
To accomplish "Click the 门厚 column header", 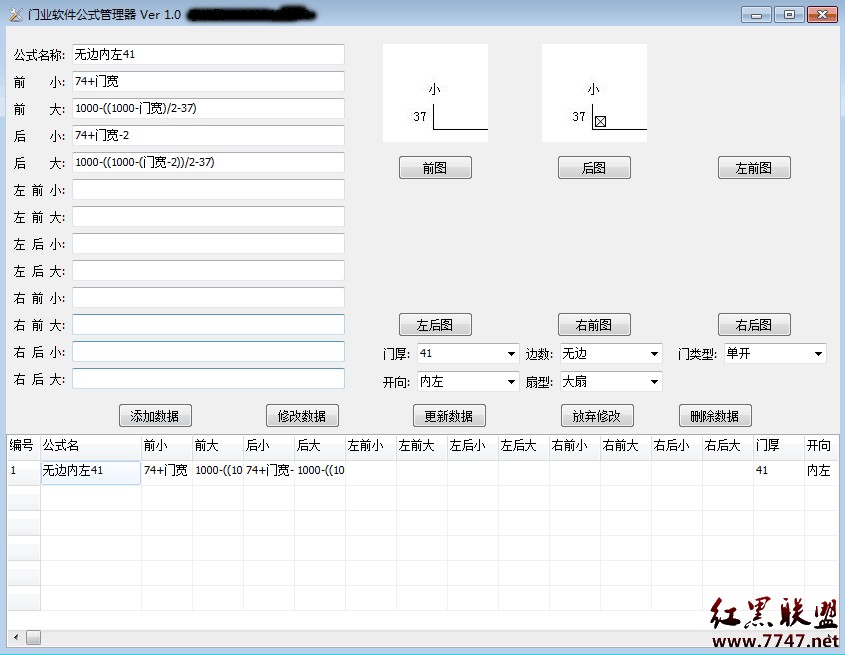I will click(x=779, y=446).
